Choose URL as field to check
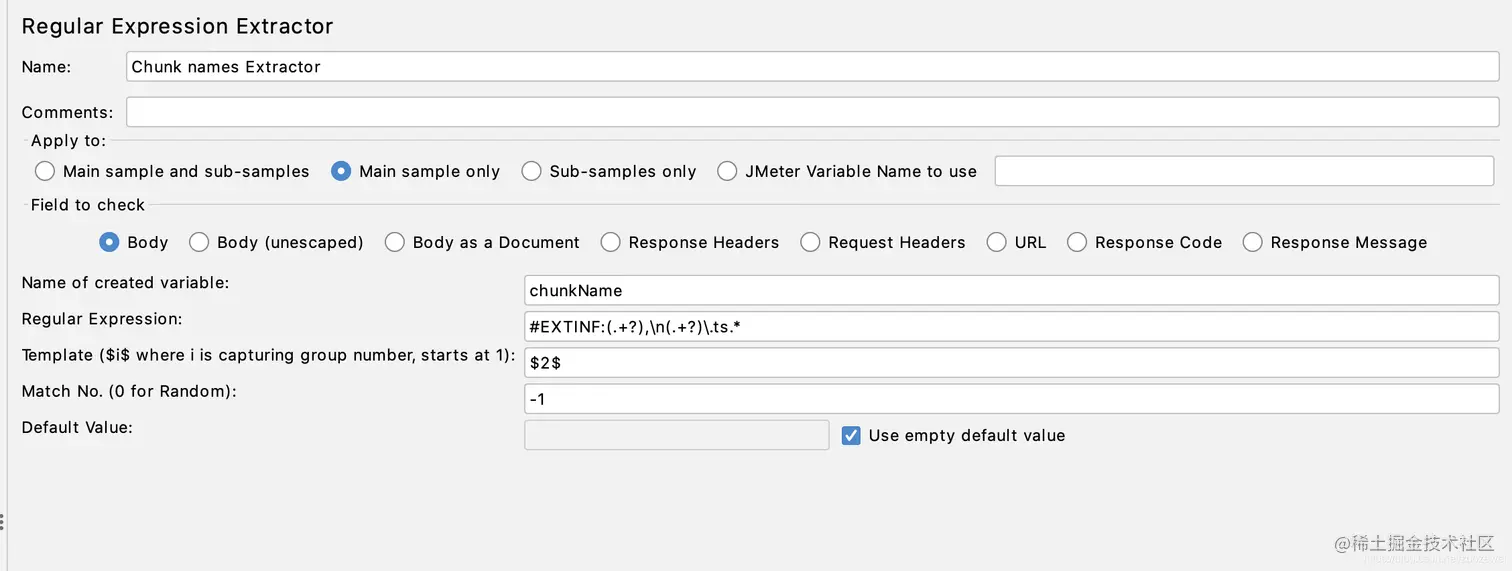Image resolution: width=1512 pixels, height=571 pixels. 997,242
